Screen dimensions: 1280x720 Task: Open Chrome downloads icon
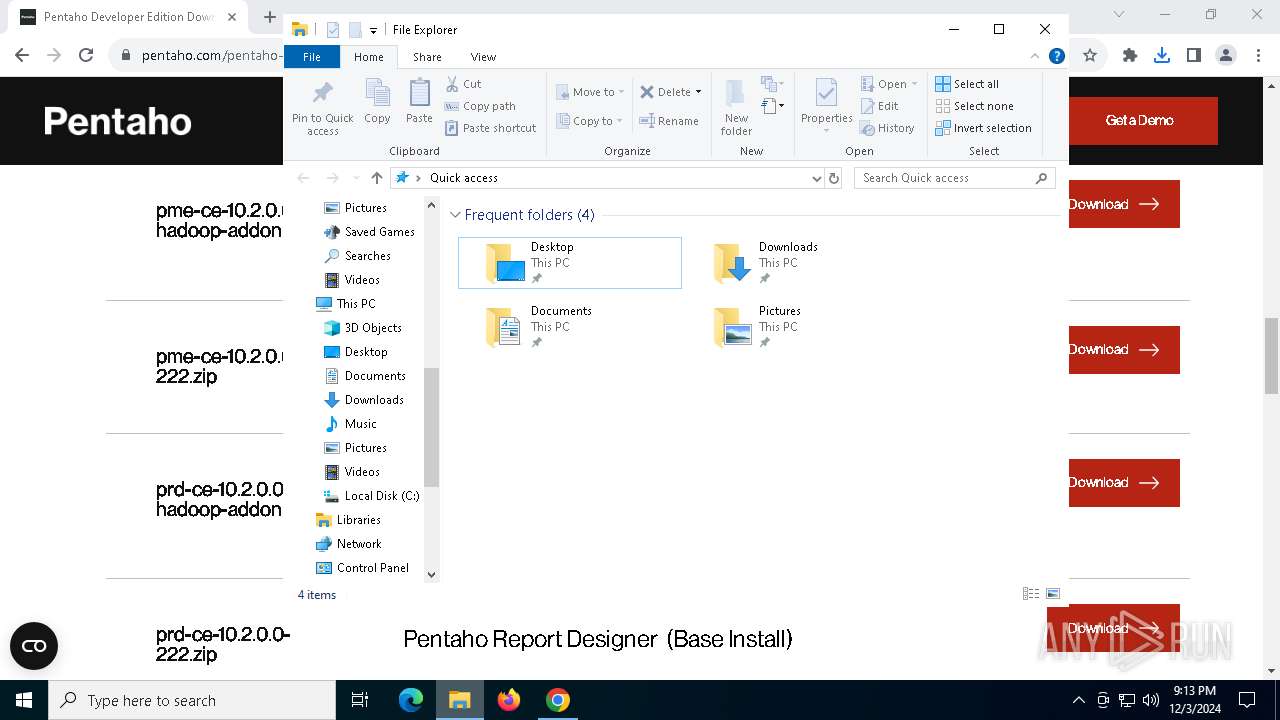1161,56
